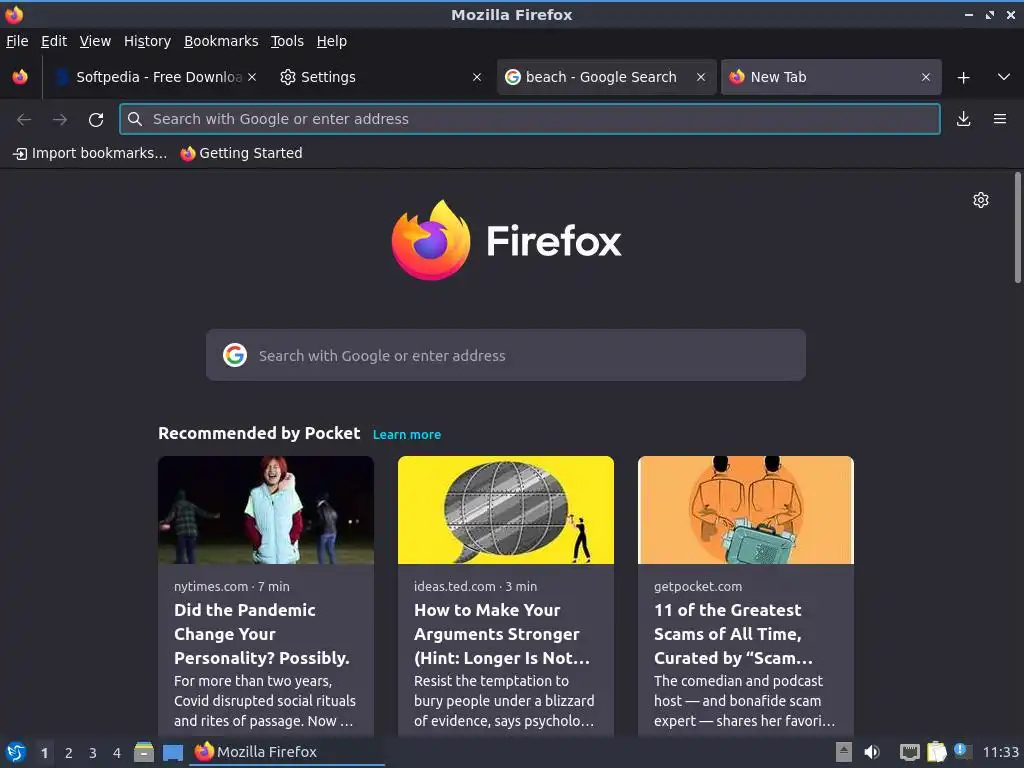
Task: Click the show desktop taskbar icon
Action: pos(173,753)
